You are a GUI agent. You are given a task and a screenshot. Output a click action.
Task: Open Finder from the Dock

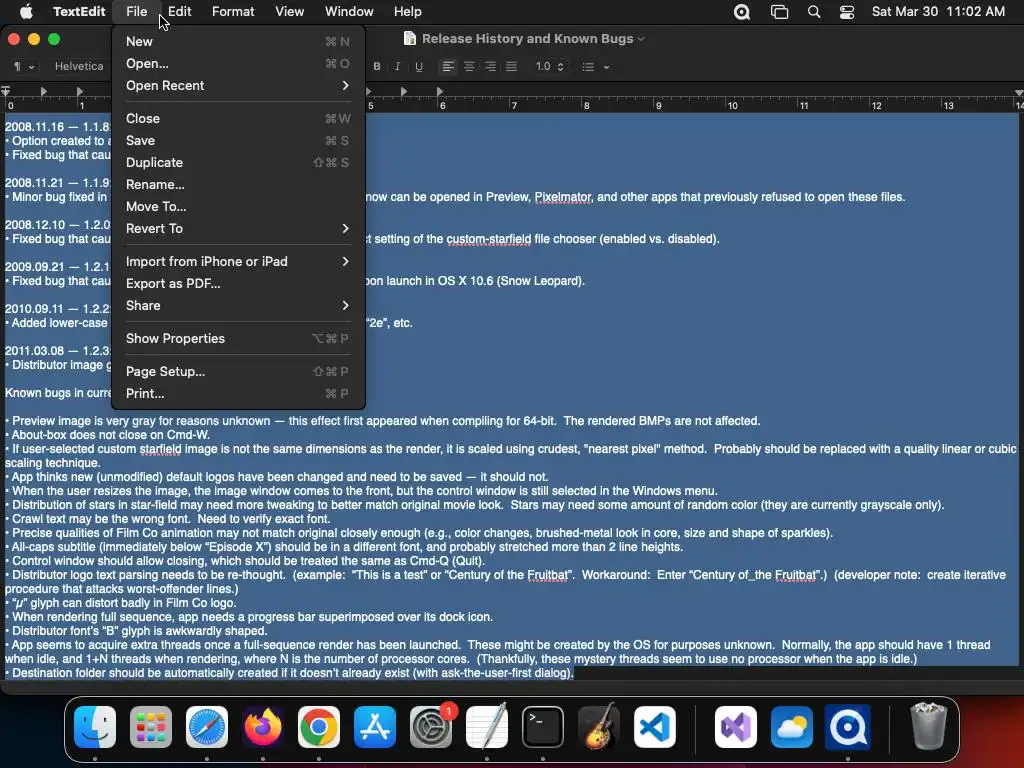click(x=95, y=727)
